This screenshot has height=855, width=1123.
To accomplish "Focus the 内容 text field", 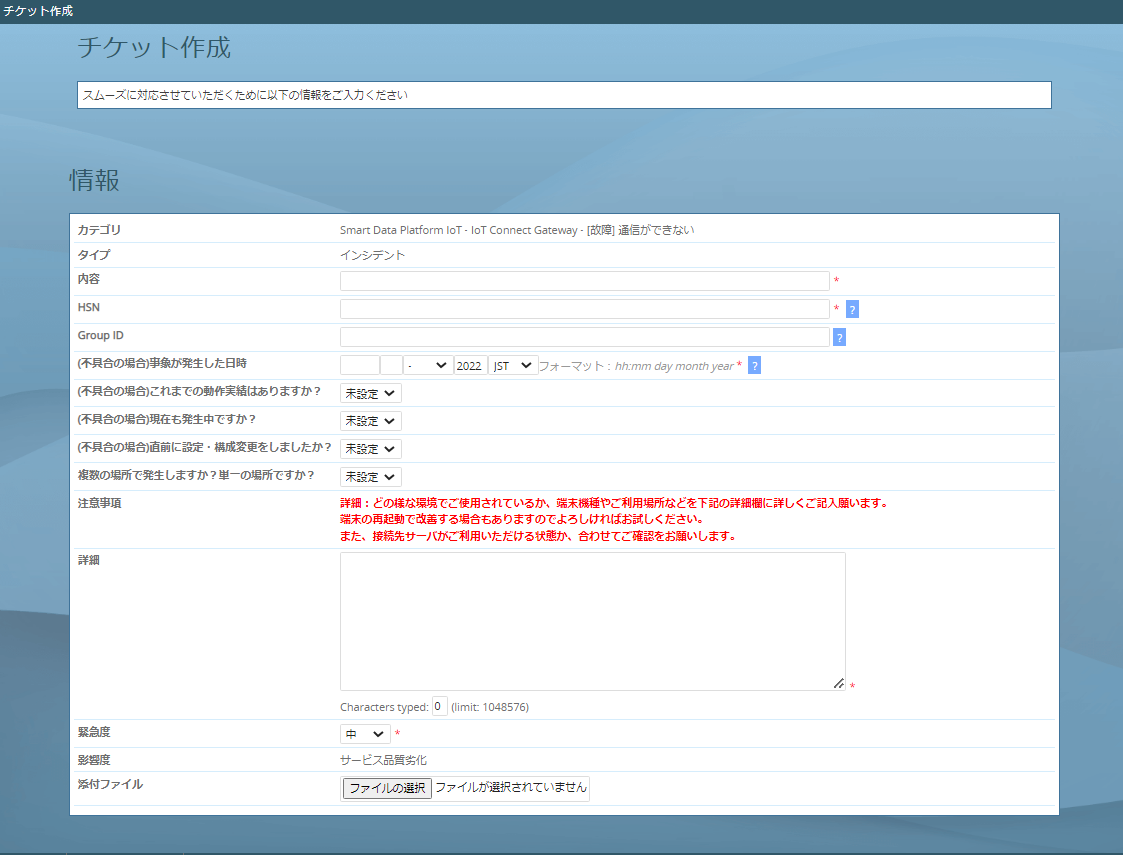I will click(584, 281).
